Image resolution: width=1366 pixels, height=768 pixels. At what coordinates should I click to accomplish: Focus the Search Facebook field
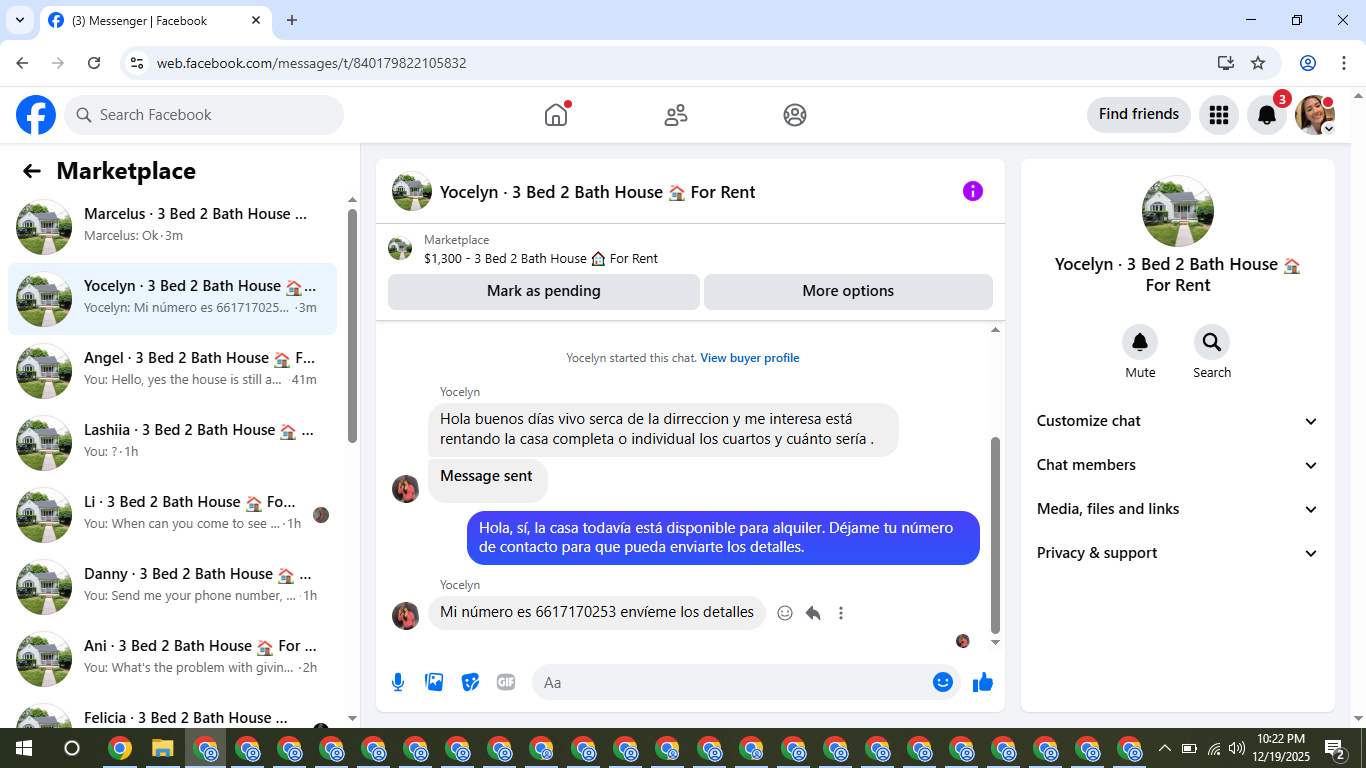pyautogui.click(x=204, y=115)
